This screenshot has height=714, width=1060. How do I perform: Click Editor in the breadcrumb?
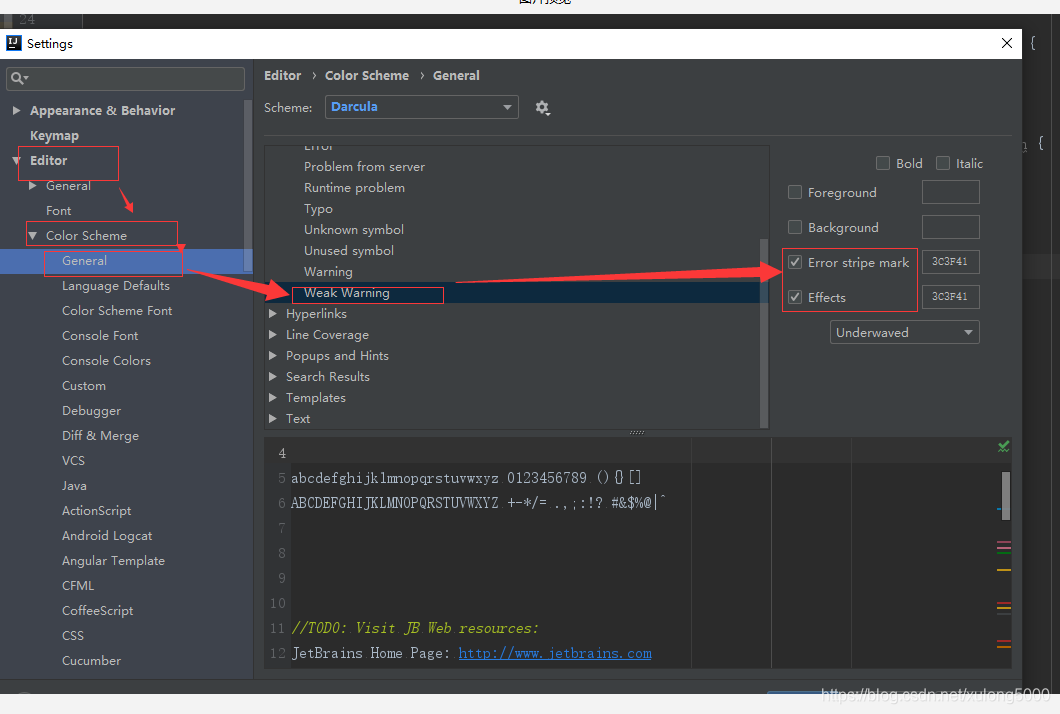(283, 76)
